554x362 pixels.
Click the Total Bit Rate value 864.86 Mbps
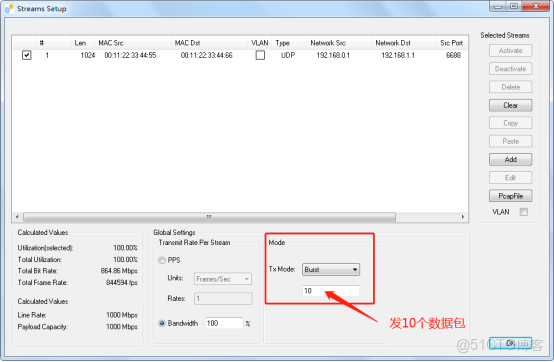[119, 271]
